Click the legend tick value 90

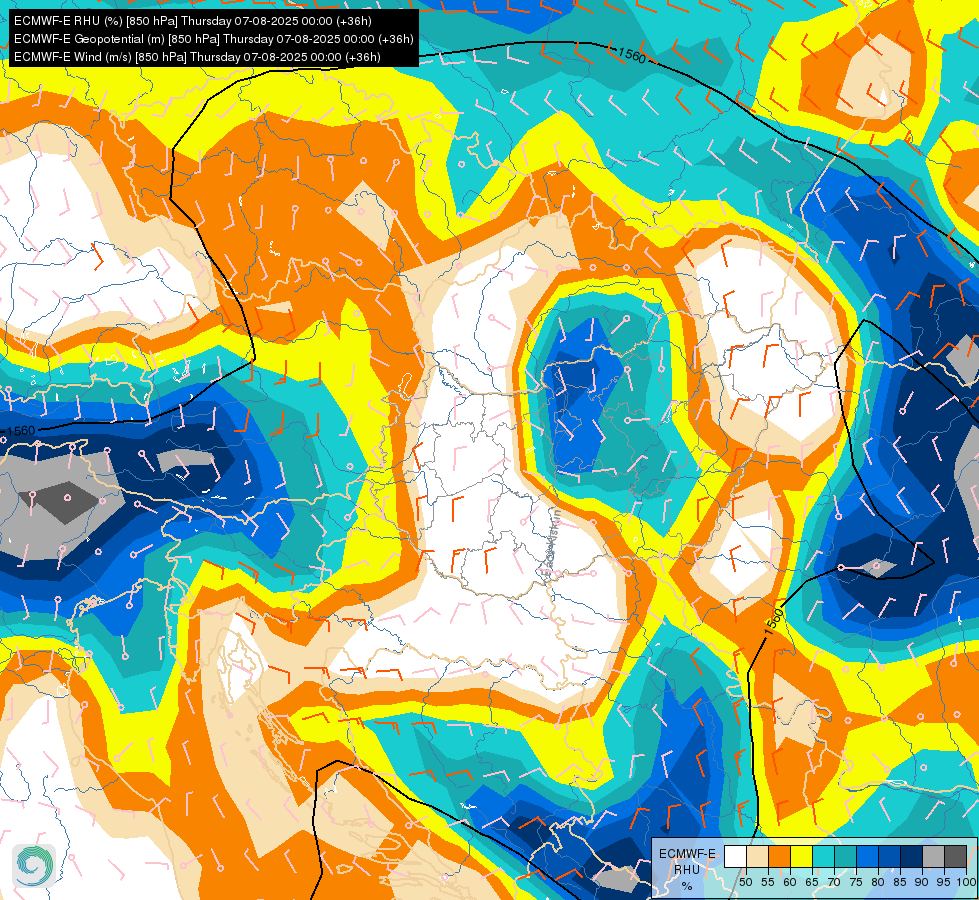pos(922,882)
